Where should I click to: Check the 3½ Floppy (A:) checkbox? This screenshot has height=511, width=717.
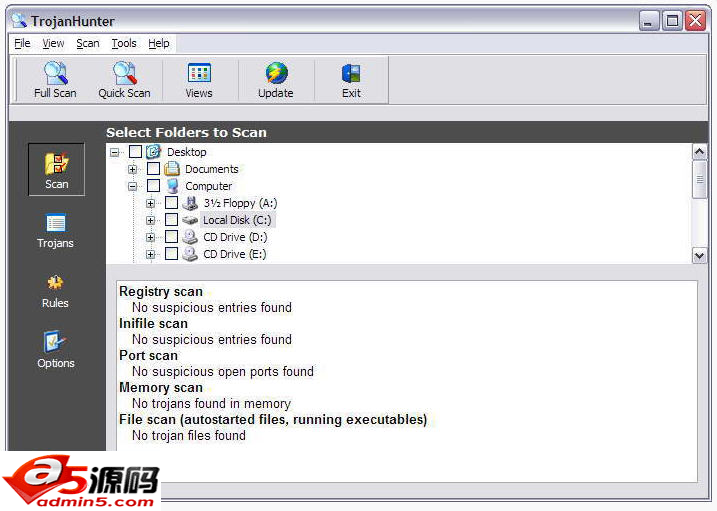pyautogui.click(x=171, y=203)
